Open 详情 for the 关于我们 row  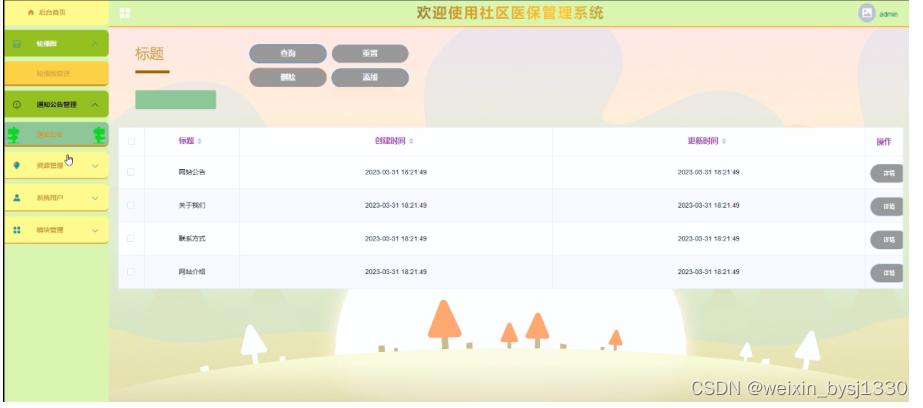[887, 206]
